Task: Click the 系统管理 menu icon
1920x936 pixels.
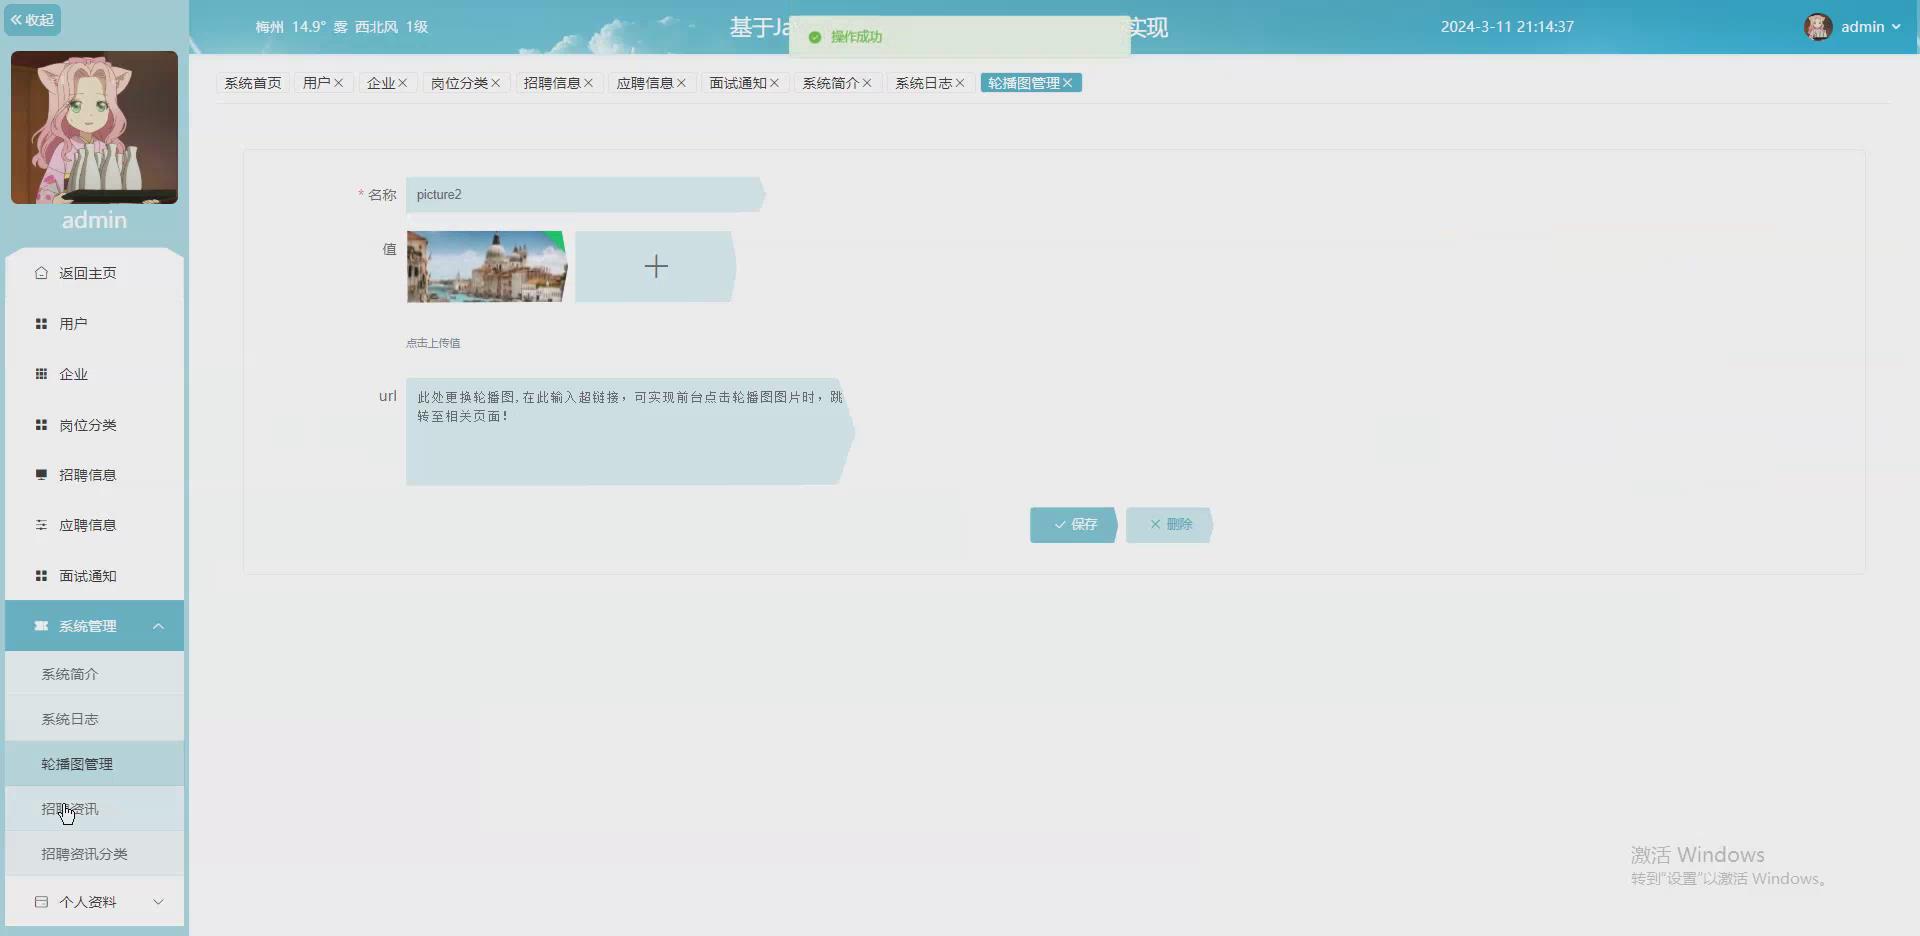Action: 41,626
